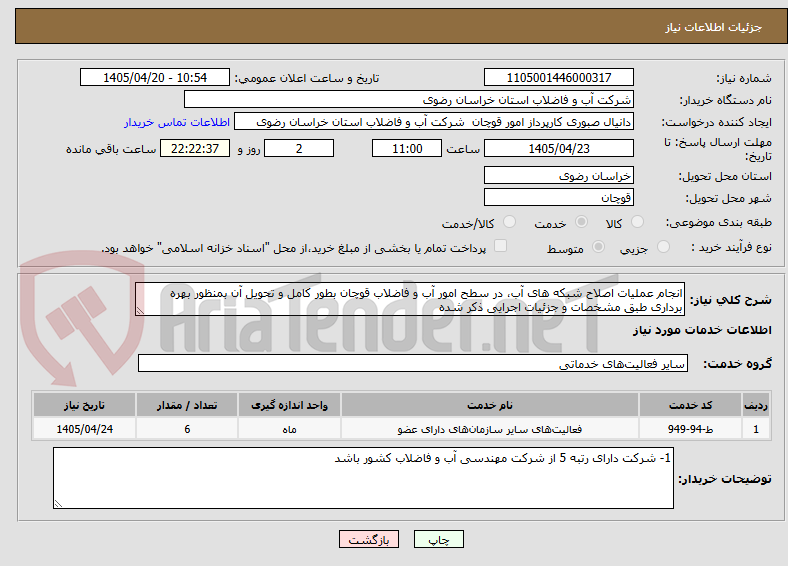Select the کالا/خدمت radio button
Viewport: 788px width, 566px height.
pos(509,222)
